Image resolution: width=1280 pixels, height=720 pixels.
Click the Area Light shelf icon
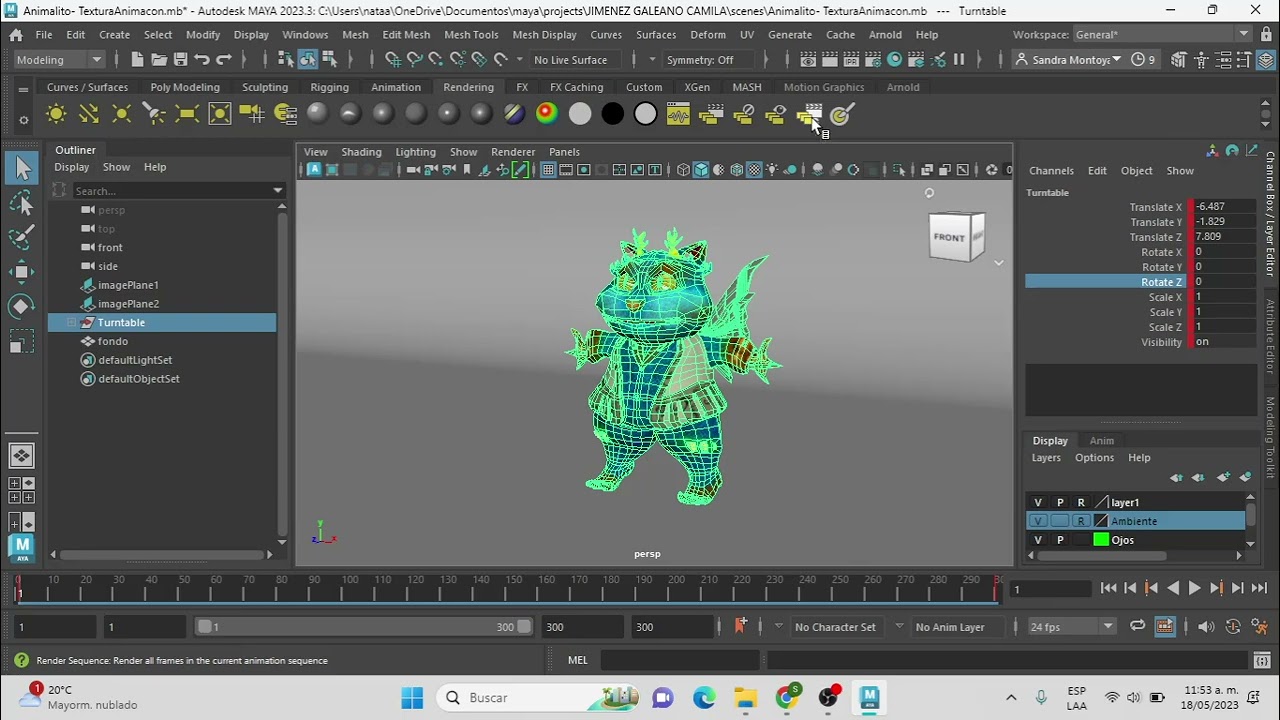(187, 114)
